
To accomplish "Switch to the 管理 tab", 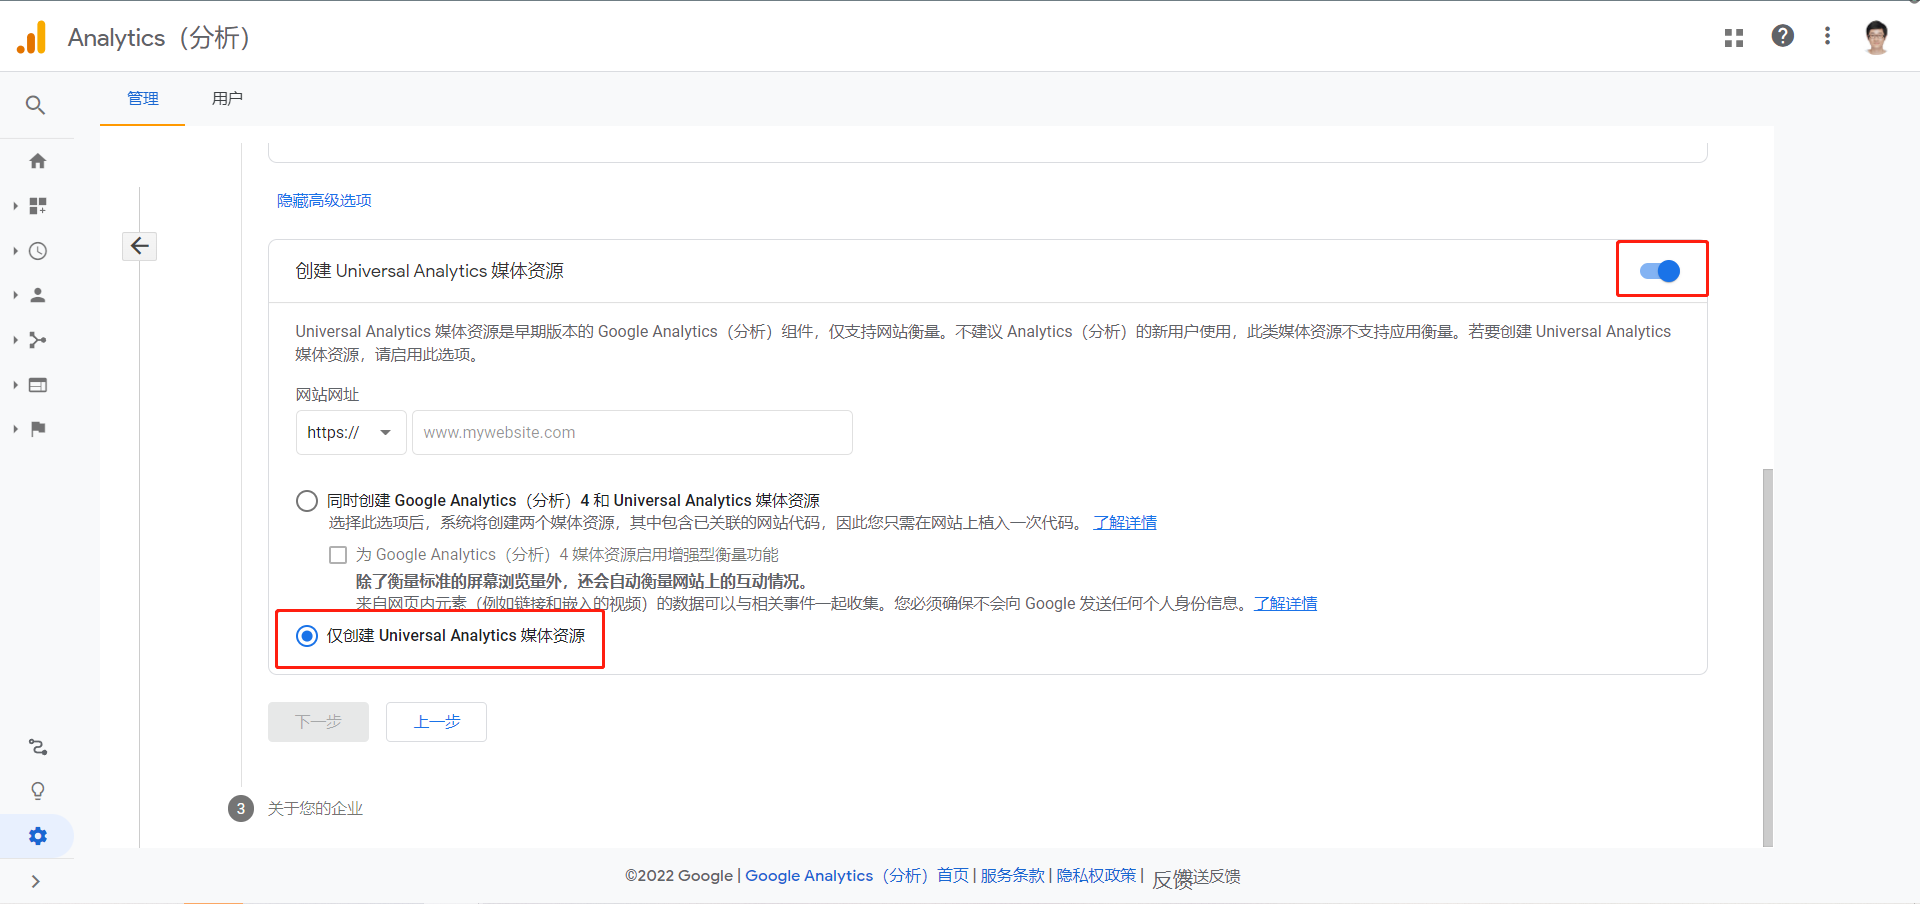I will pyautogui.click(x=143, y=99).
